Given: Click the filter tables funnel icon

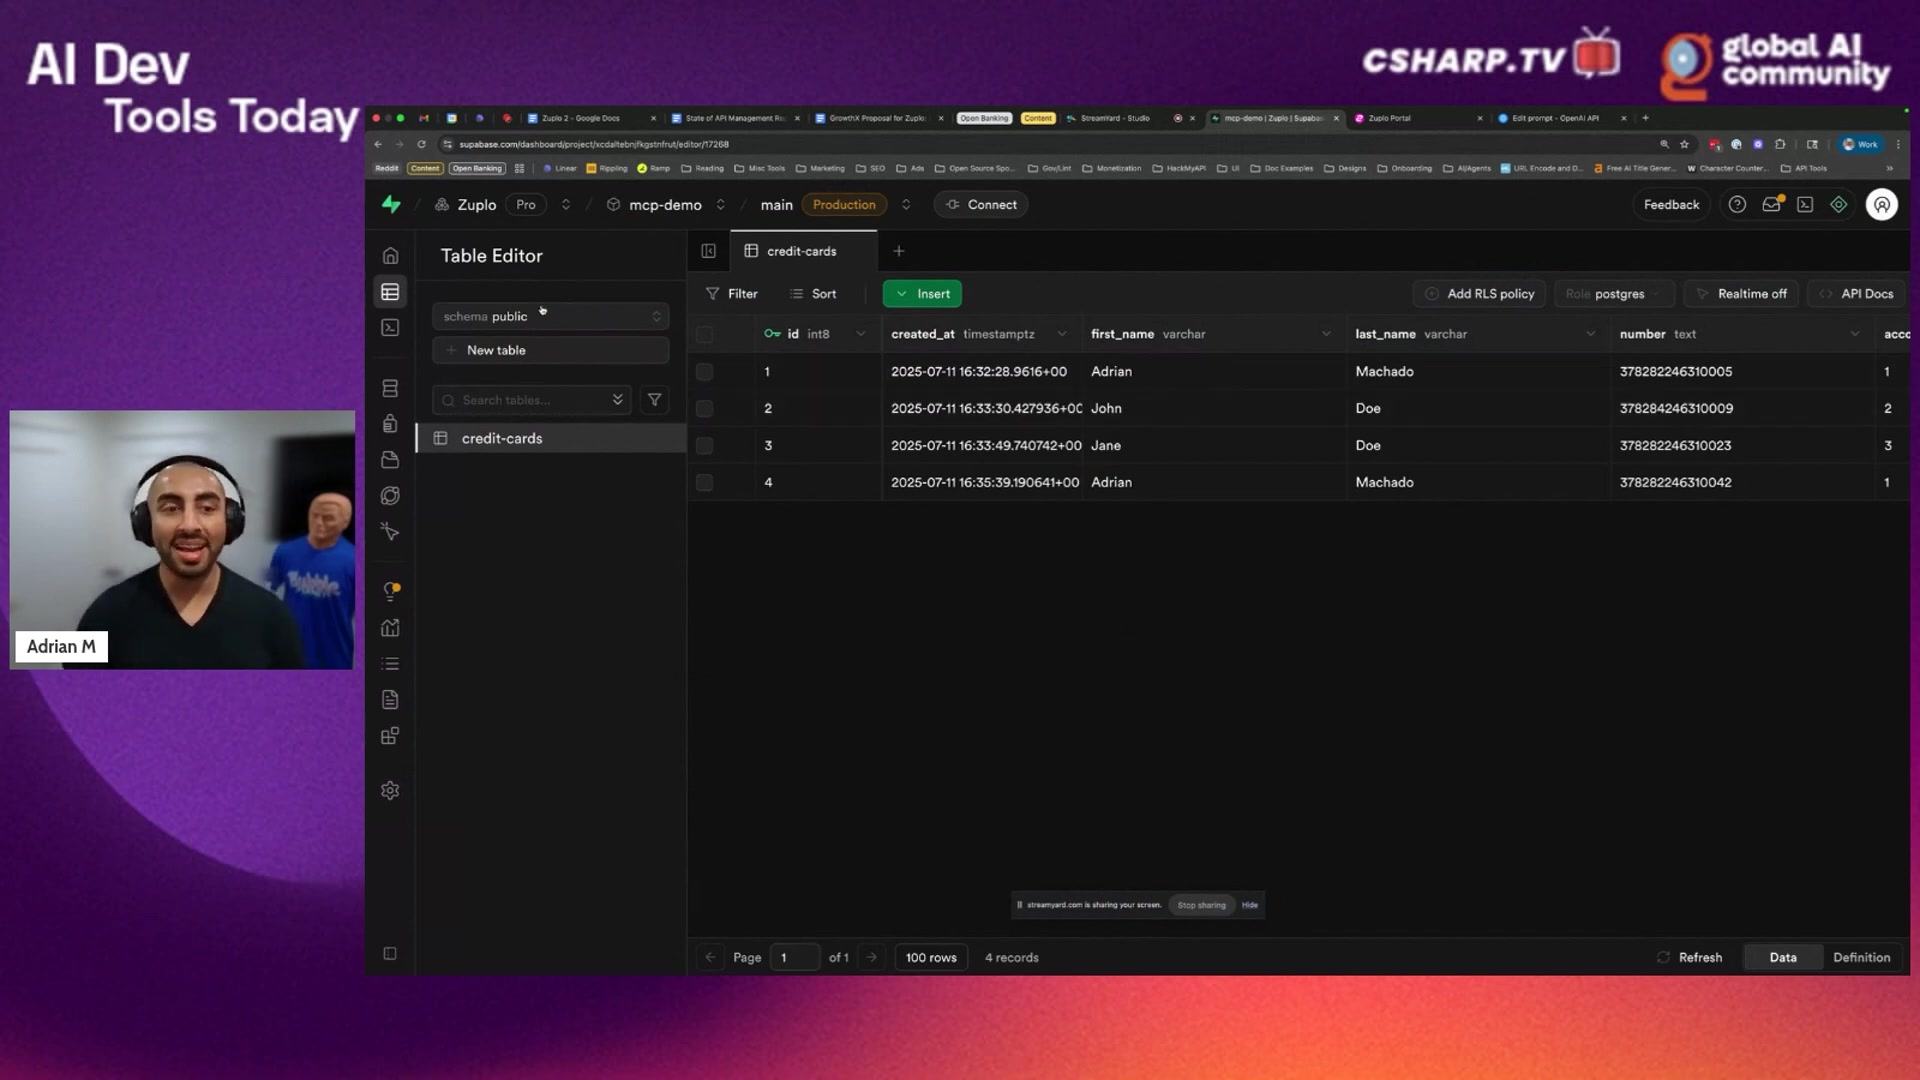Looking at the screenshot, I should 654,400.
